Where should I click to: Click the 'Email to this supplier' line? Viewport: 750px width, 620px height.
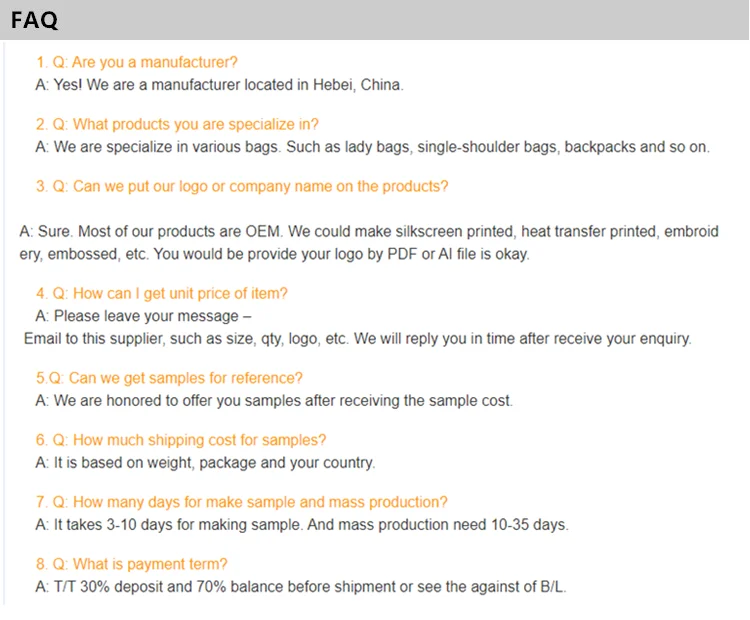pyautogui.click(x=357, y=339)
